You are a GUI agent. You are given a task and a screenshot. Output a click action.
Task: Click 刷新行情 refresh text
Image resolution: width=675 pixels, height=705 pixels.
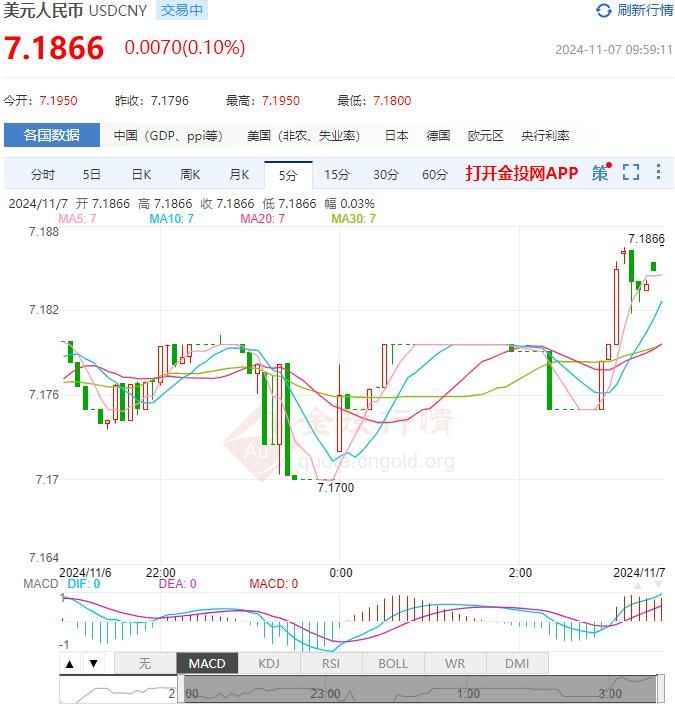(x=645, y=10)
